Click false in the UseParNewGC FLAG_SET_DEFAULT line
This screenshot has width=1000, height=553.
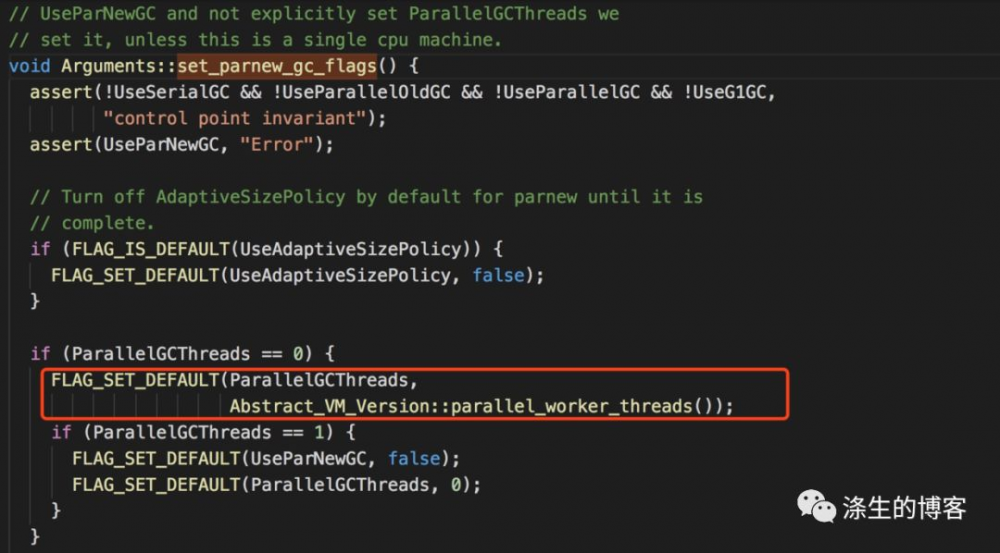tap(415, 459)
